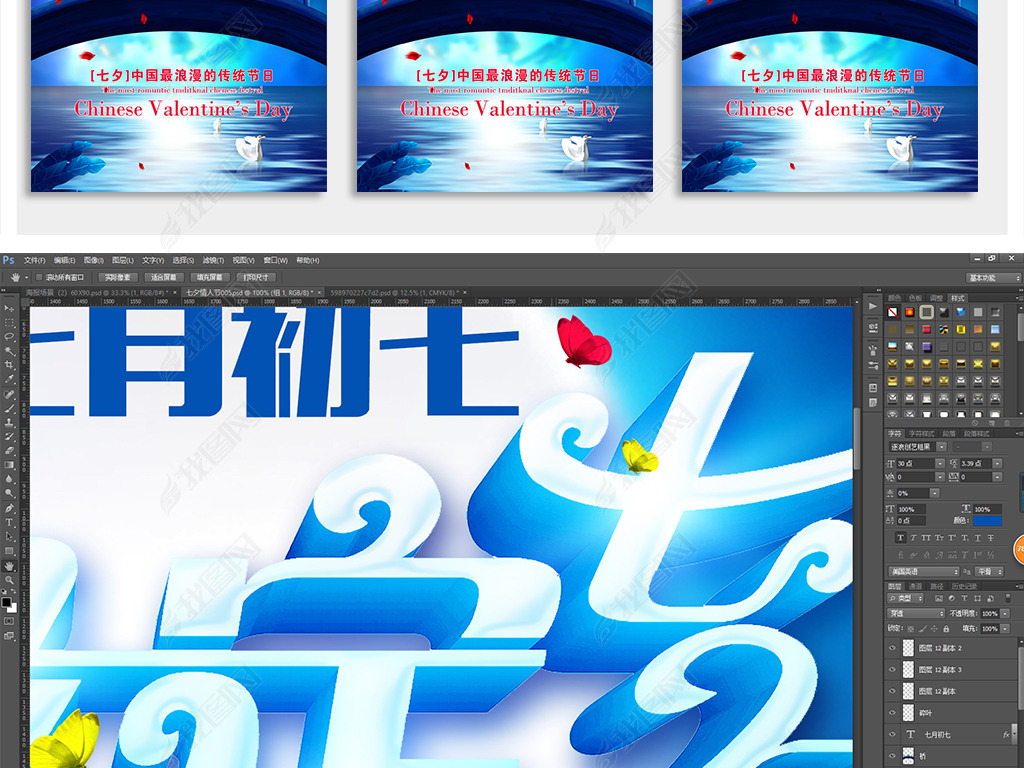Select the Type tool in left toolbar
This screenshot has width=1024, height=768.
(9, 522)
